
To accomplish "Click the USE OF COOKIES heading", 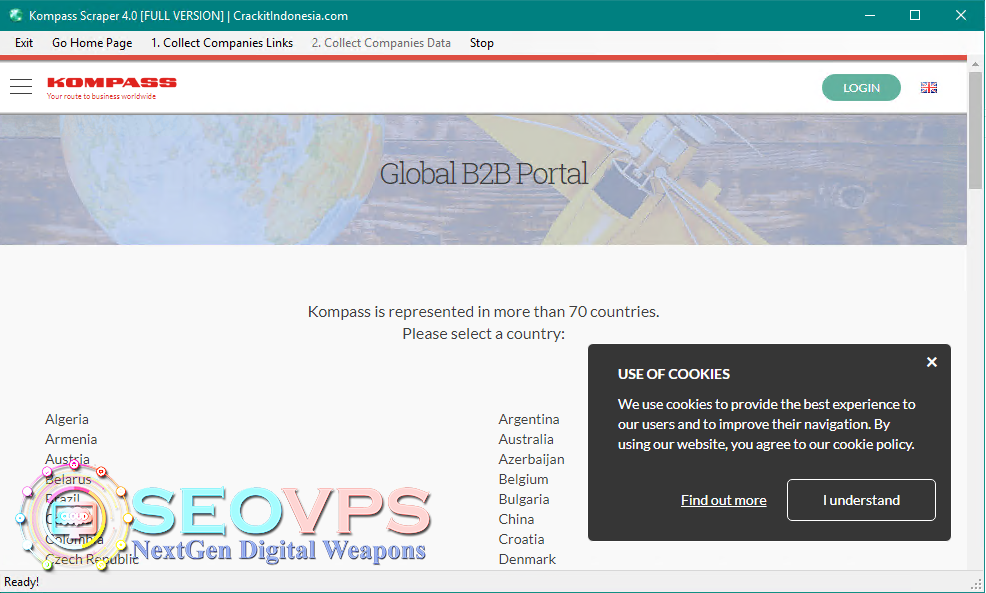I will (x=673, y=374).
